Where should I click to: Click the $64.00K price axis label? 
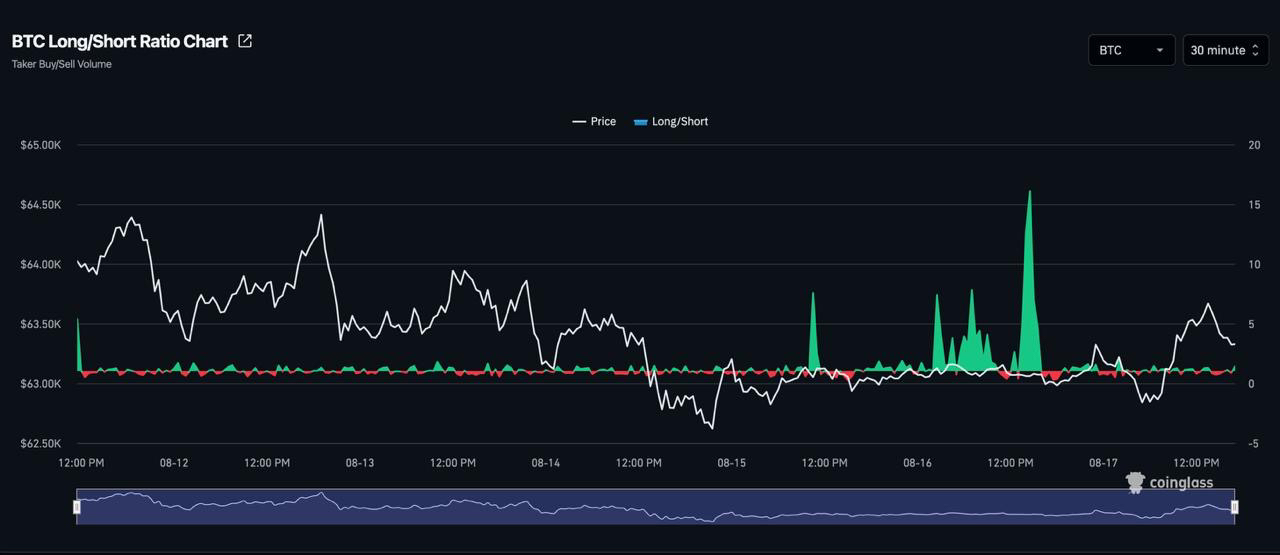tap(41, 264)
